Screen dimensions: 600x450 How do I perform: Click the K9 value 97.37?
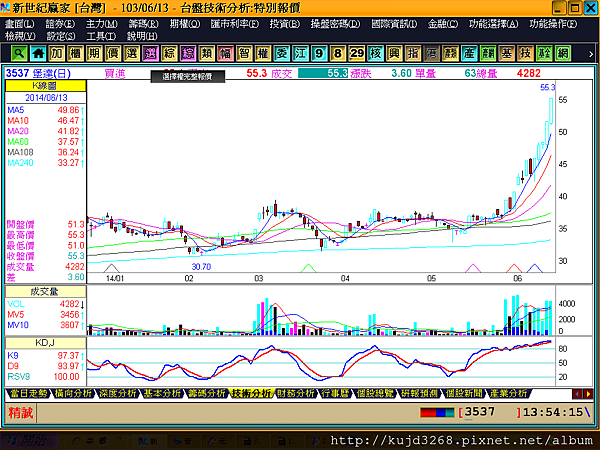click(68, 355)
